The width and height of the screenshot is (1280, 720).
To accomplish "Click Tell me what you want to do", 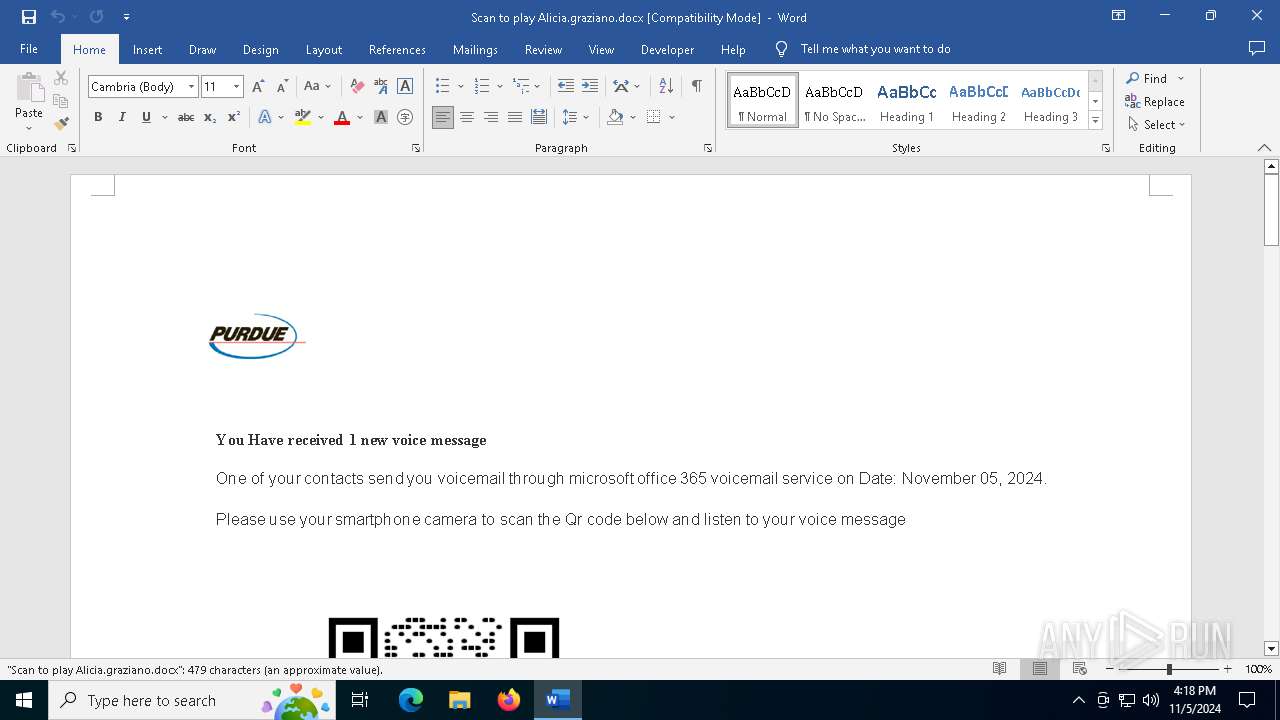I will tap(875, 49).
